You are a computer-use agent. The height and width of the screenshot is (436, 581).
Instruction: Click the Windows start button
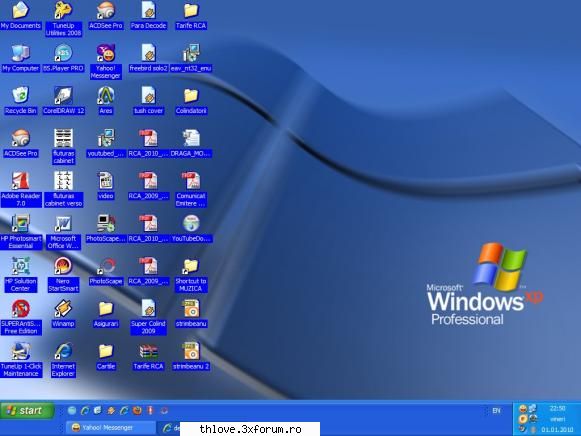point(27,410)
